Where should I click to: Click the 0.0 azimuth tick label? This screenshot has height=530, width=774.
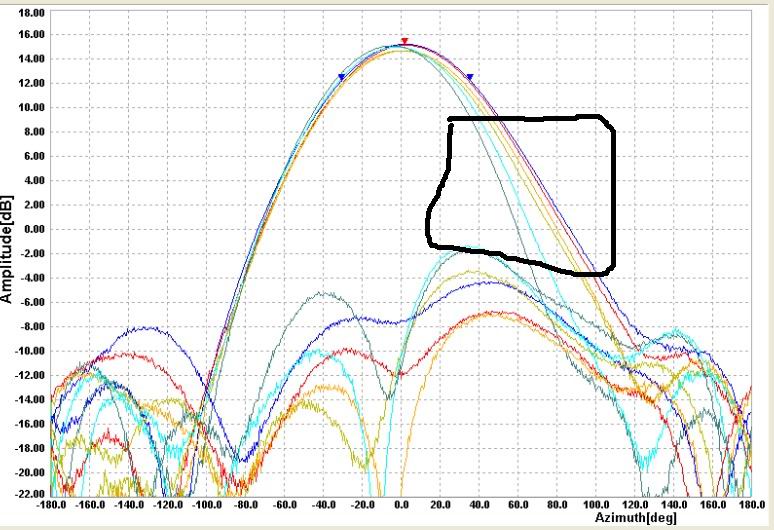402,505
